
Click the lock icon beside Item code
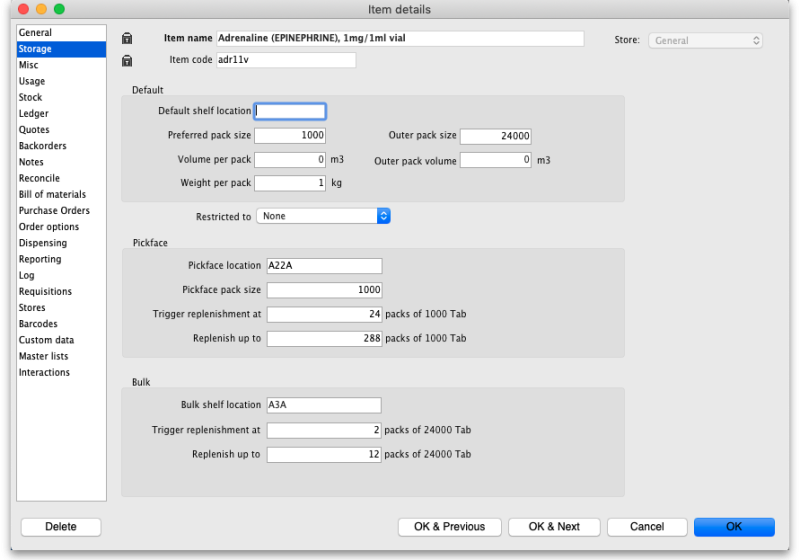point(127,61)
